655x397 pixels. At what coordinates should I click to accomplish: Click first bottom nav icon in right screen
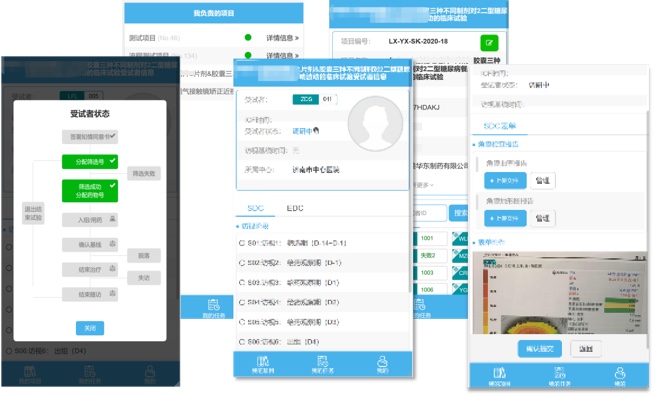(500, 376)
